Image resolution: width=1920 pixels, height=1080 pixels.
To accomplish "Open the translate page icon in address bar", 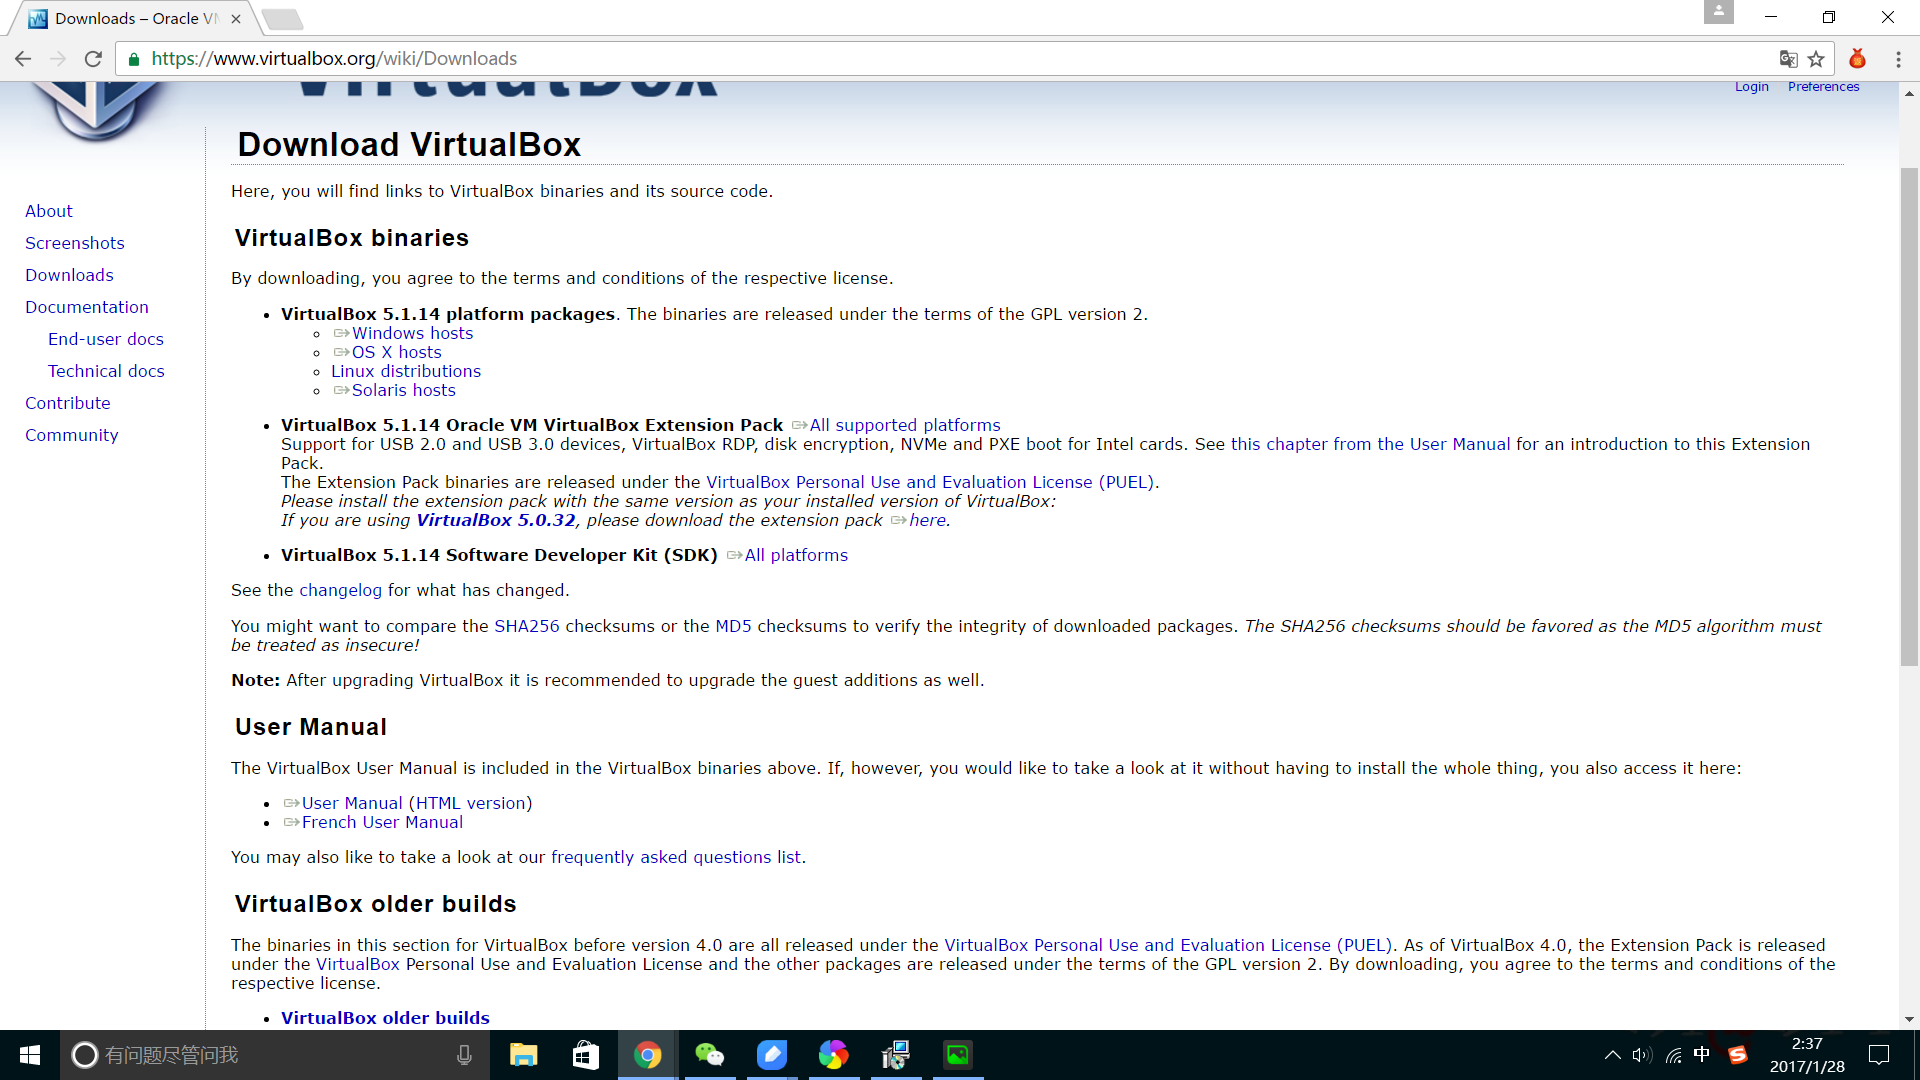I will 1788,59.
